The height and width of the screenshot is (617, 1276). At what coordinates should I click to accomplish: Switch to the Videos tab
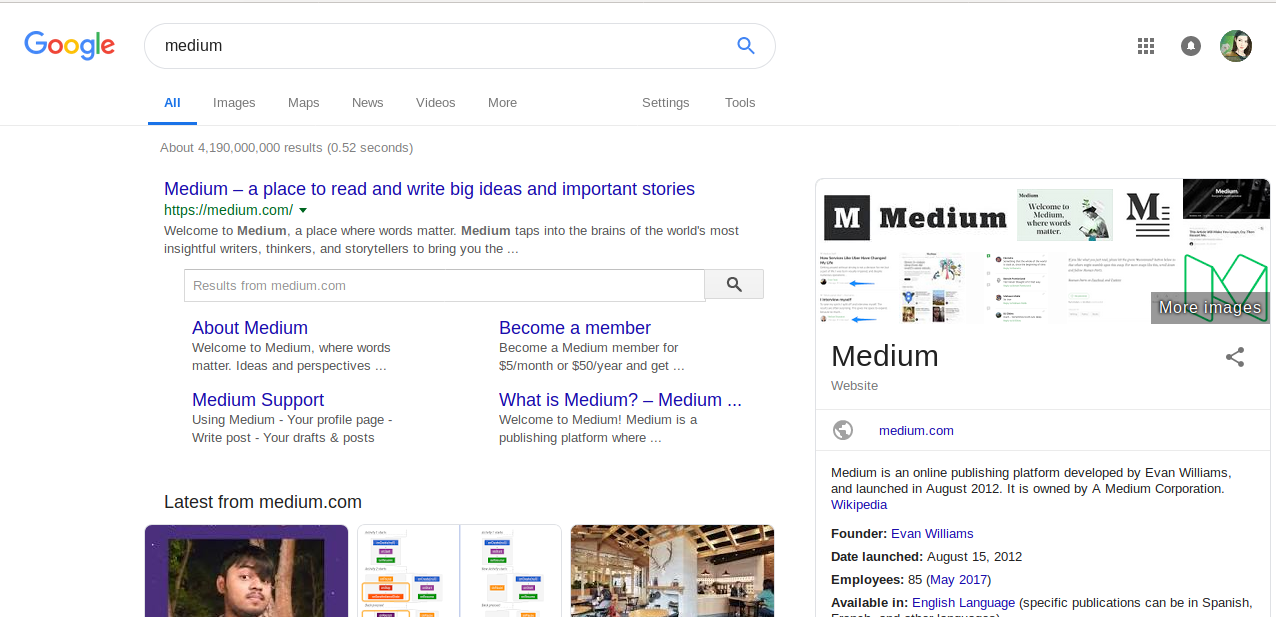coord(436,103)
